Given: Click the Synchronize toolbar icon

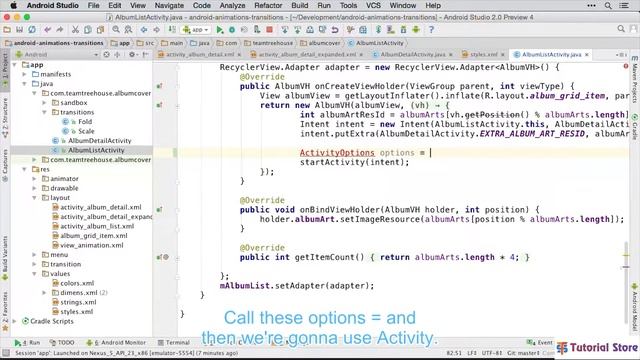Looking at the screenshot, I should [31, 30].
